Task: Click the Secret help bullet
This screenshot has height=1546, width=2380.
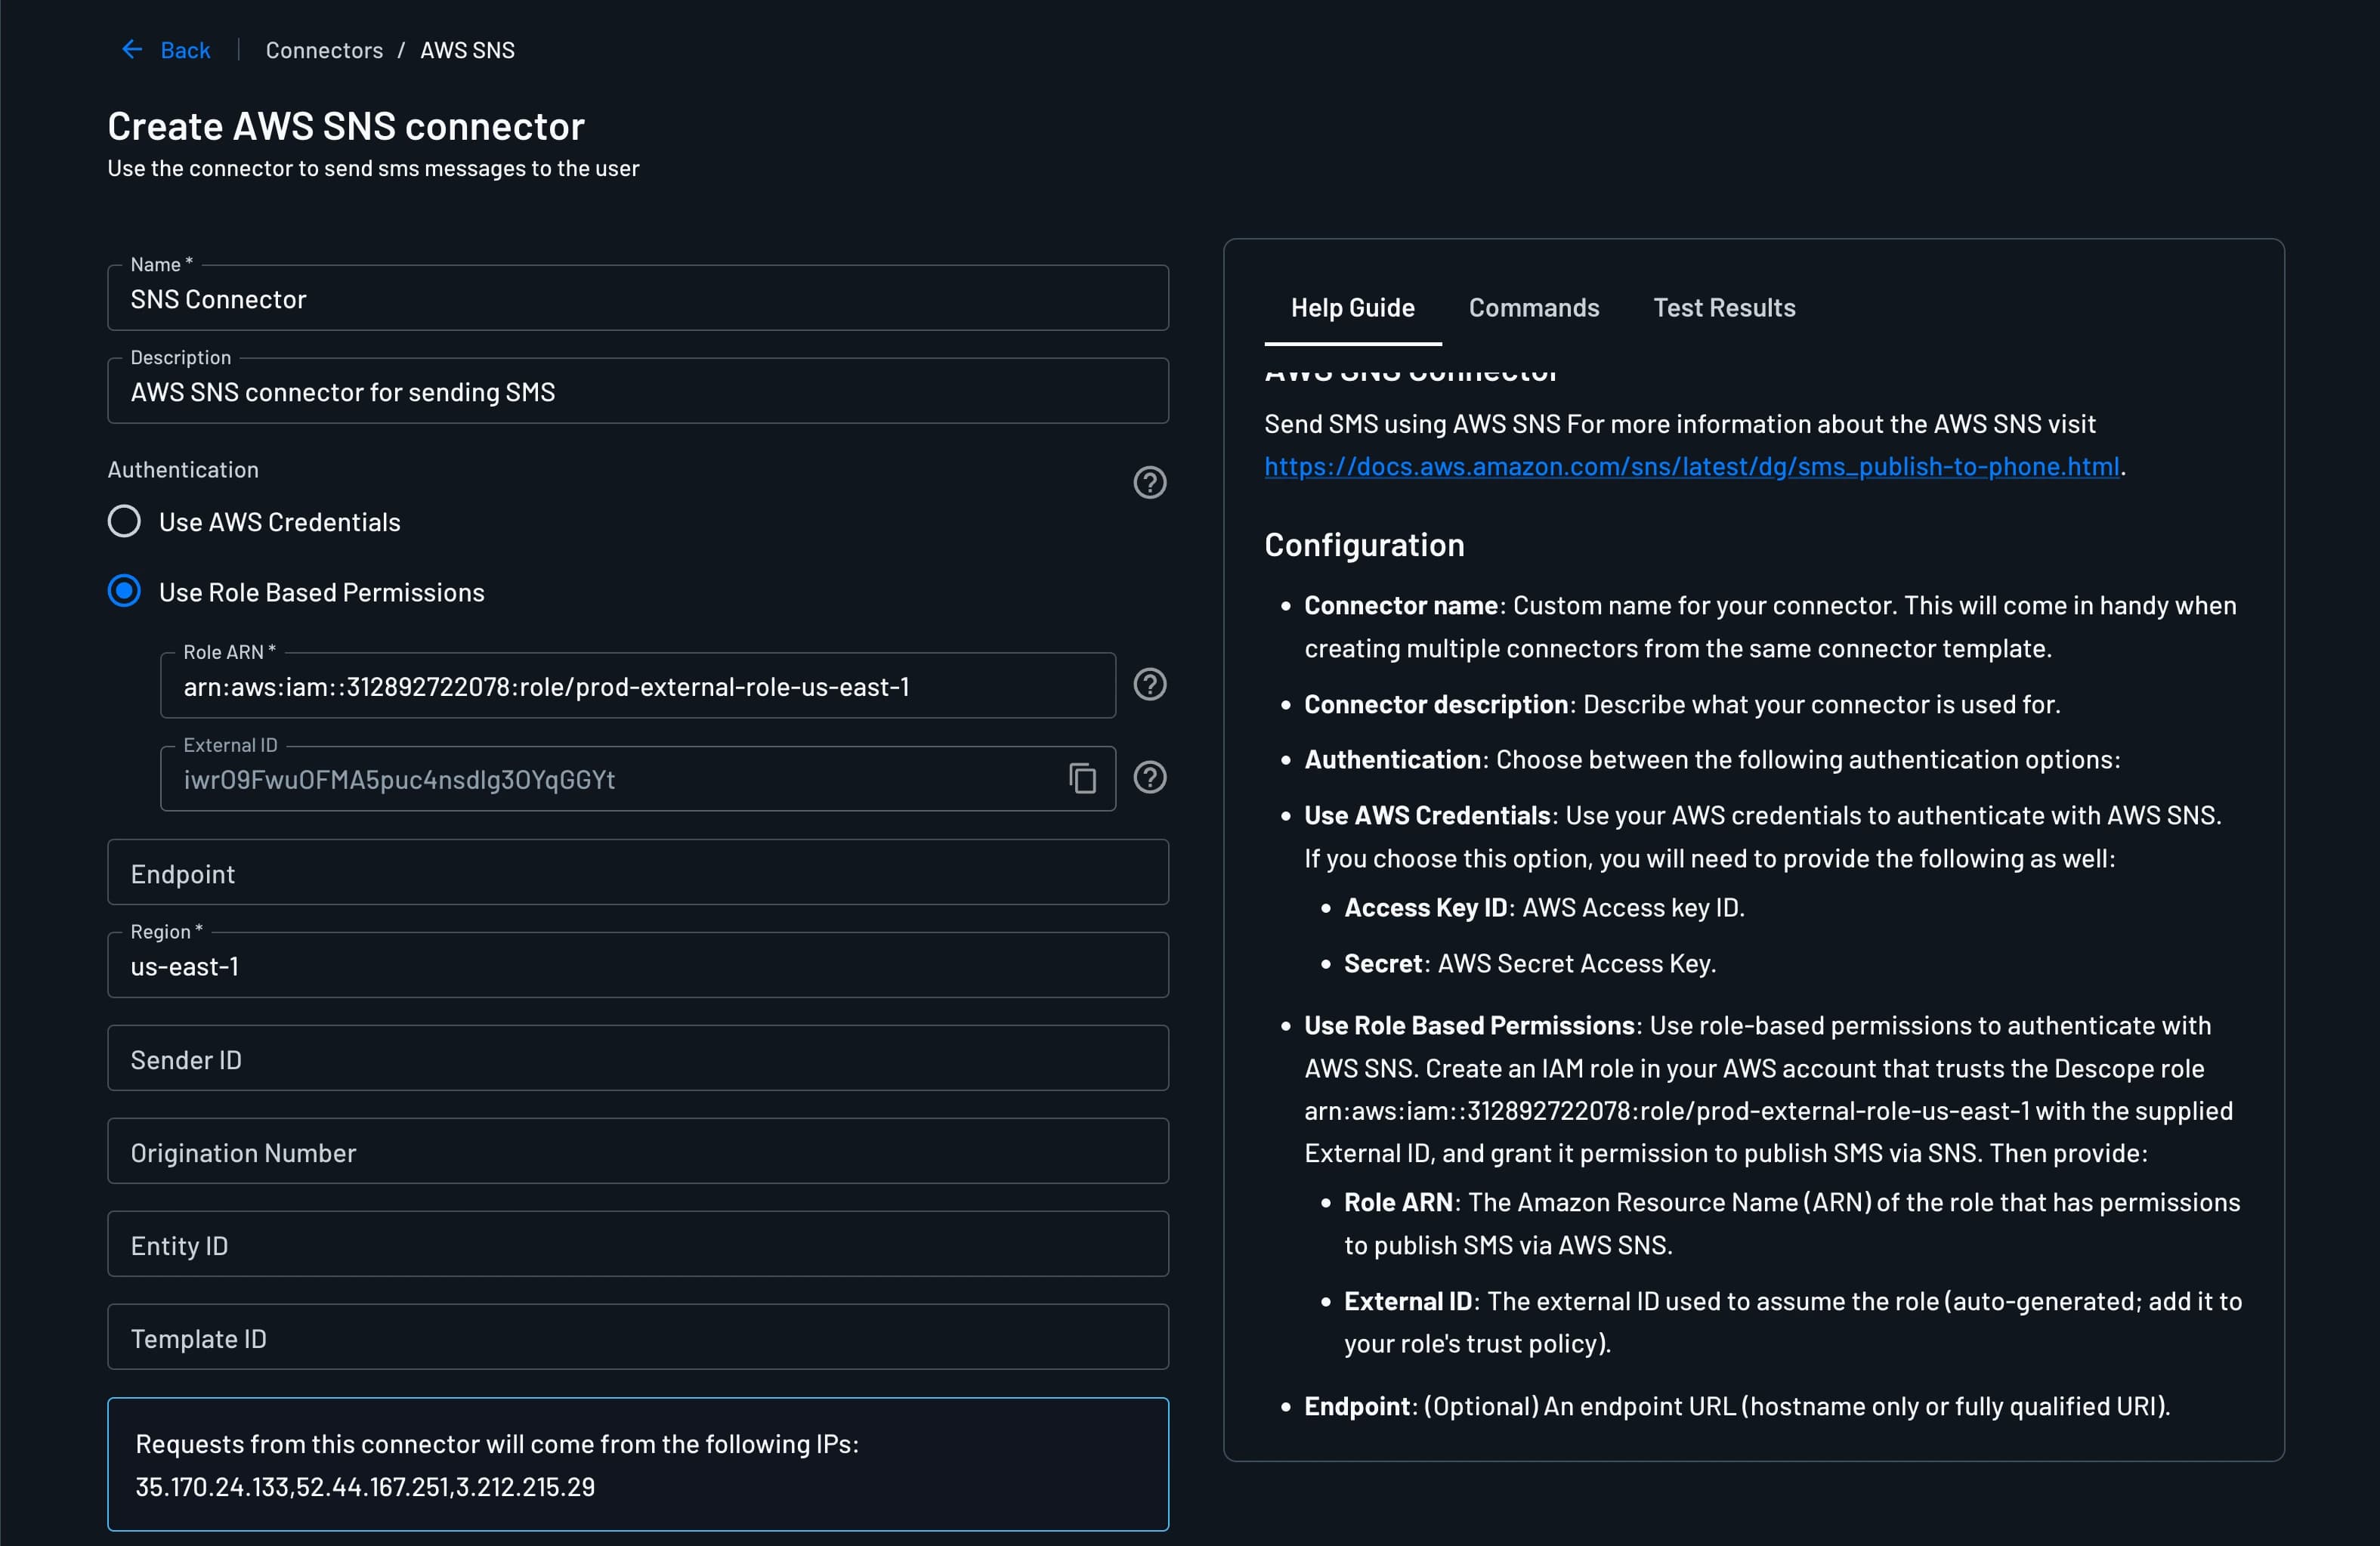Action: coord(1530,964)
